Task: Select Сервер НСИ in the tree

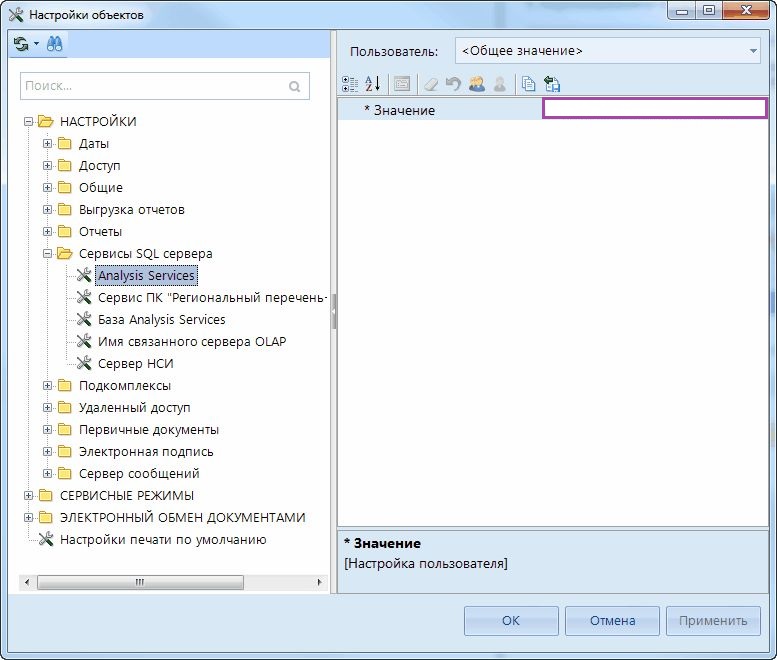Action: pos(135,364)
